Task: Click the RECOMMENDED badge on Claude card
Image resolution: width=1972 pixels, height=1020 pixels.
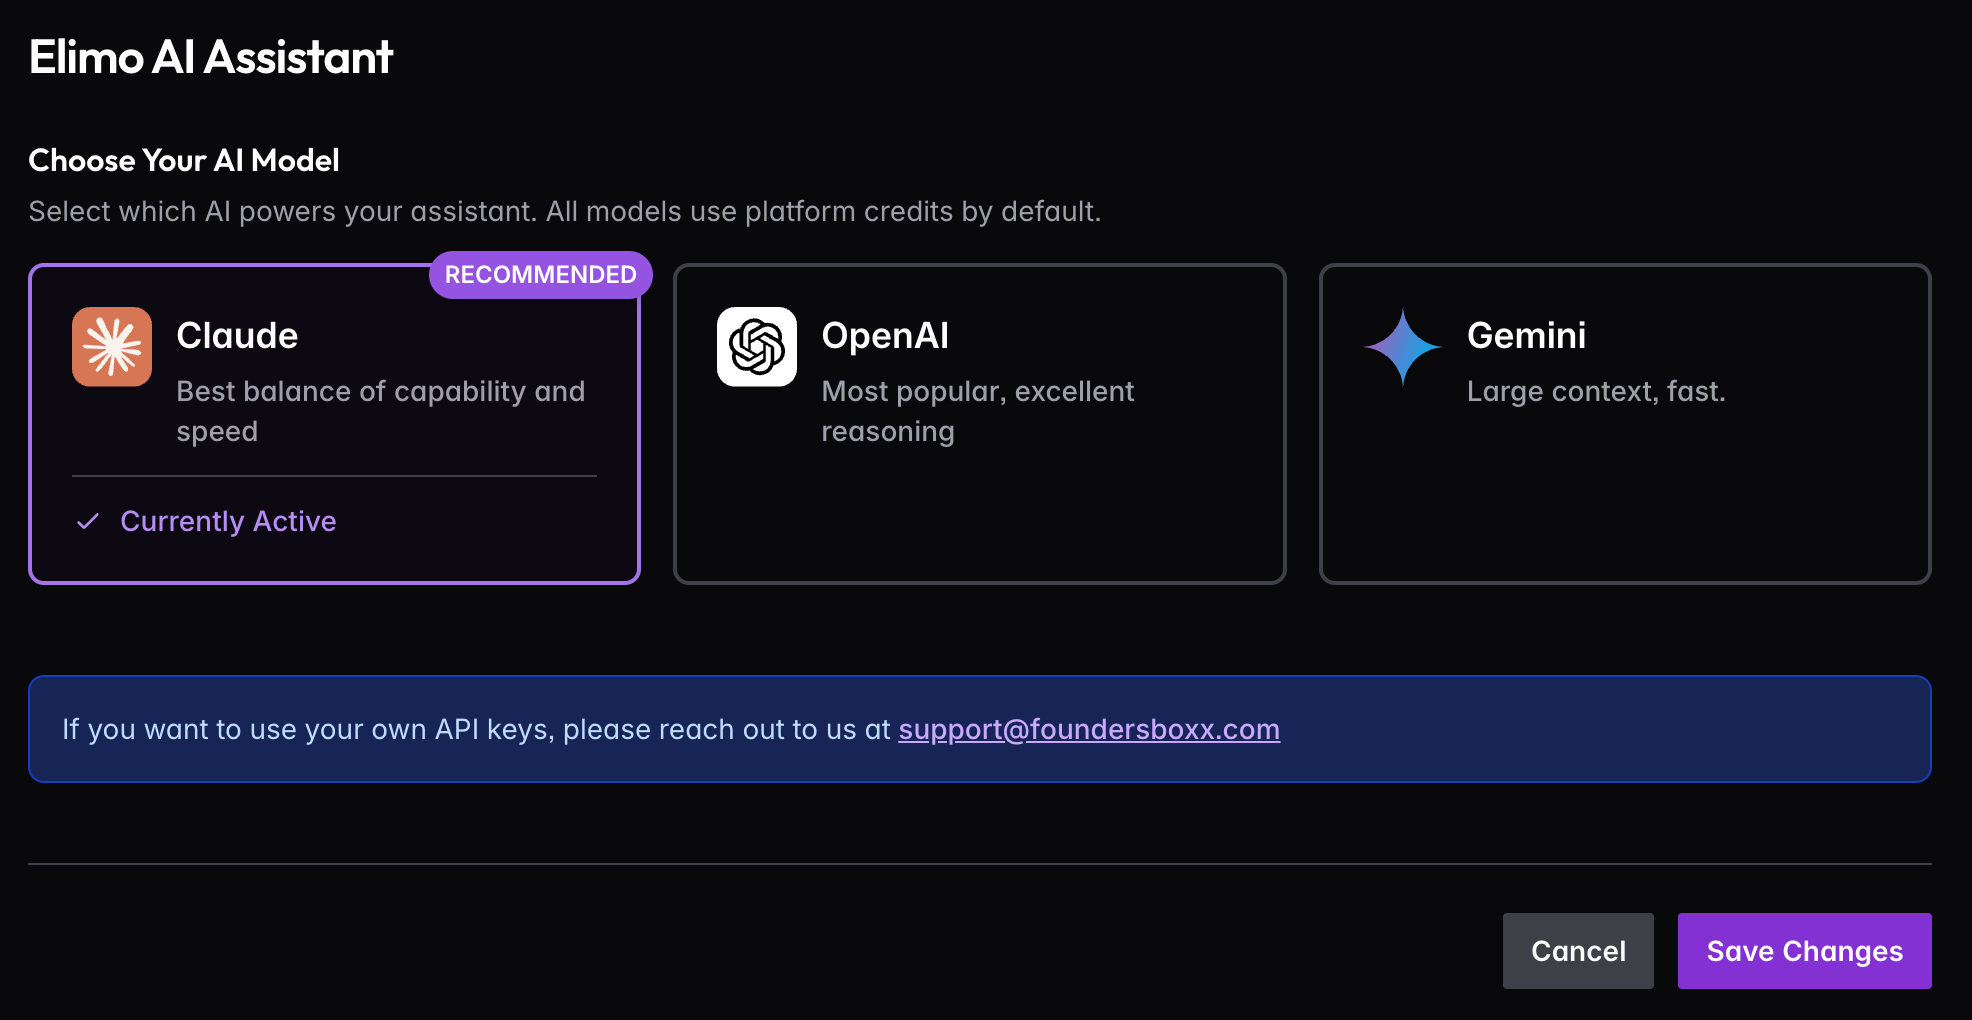Action: [x=540, y=275]
